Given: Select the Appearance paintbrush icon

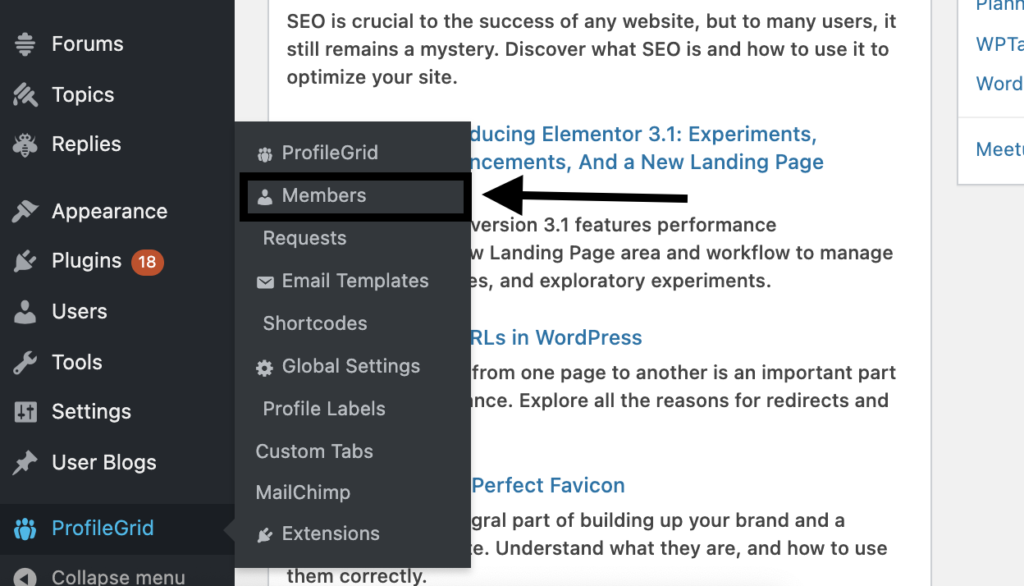Looking at the screenshot, I should click(x=27, y=211).
